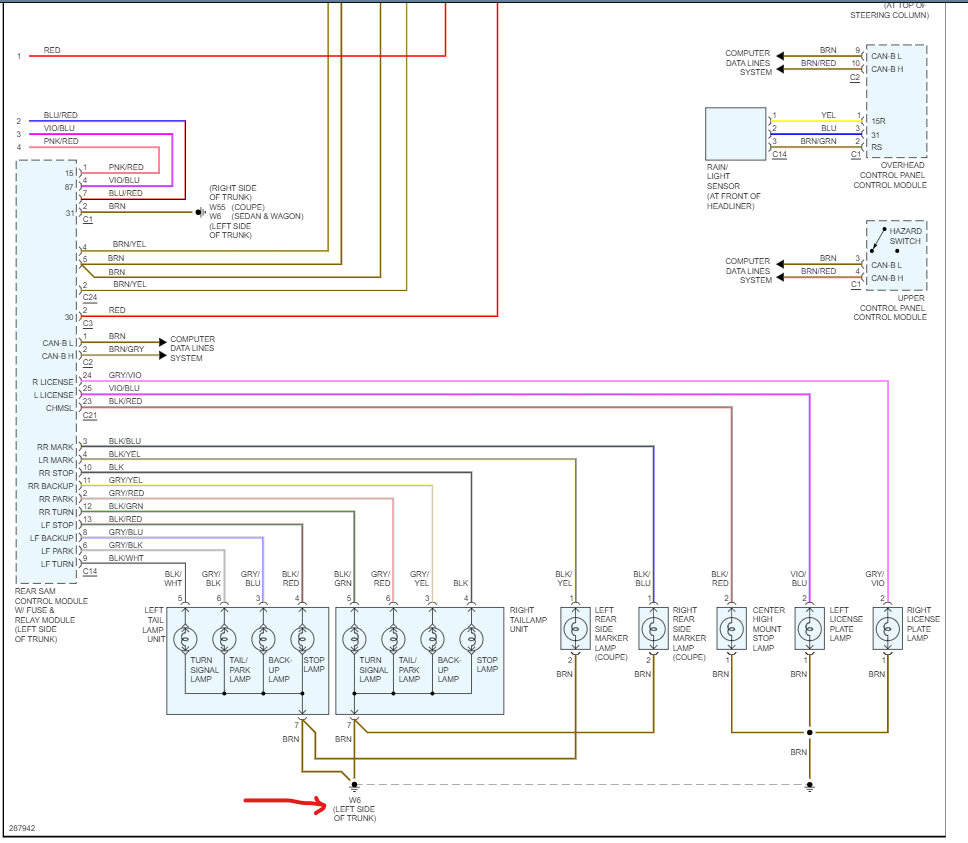Click the "BLK/BLU" label at RR MARK pin 3
The height and width of the screenshot is (843, 968).
[x=125, y=441]
